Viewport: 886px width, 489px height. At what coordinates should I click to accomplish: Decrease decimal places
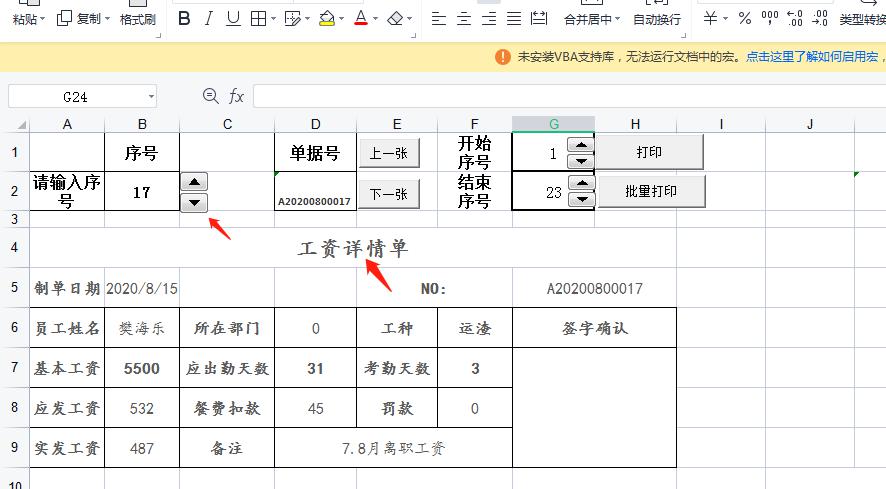pos(820,19)
